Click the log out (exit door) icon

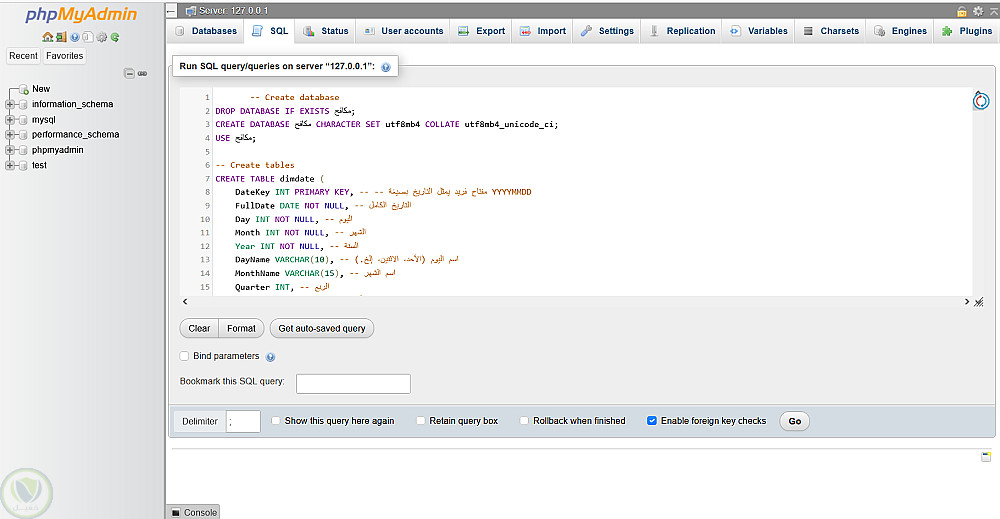61,37
